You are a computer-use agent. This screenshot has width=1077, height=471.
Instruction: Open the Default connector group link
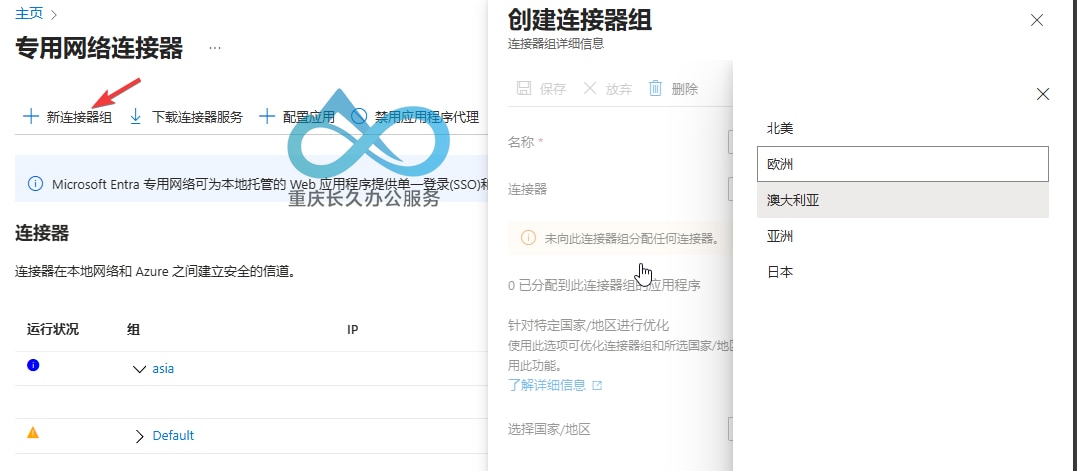click(x=173, y=435)
